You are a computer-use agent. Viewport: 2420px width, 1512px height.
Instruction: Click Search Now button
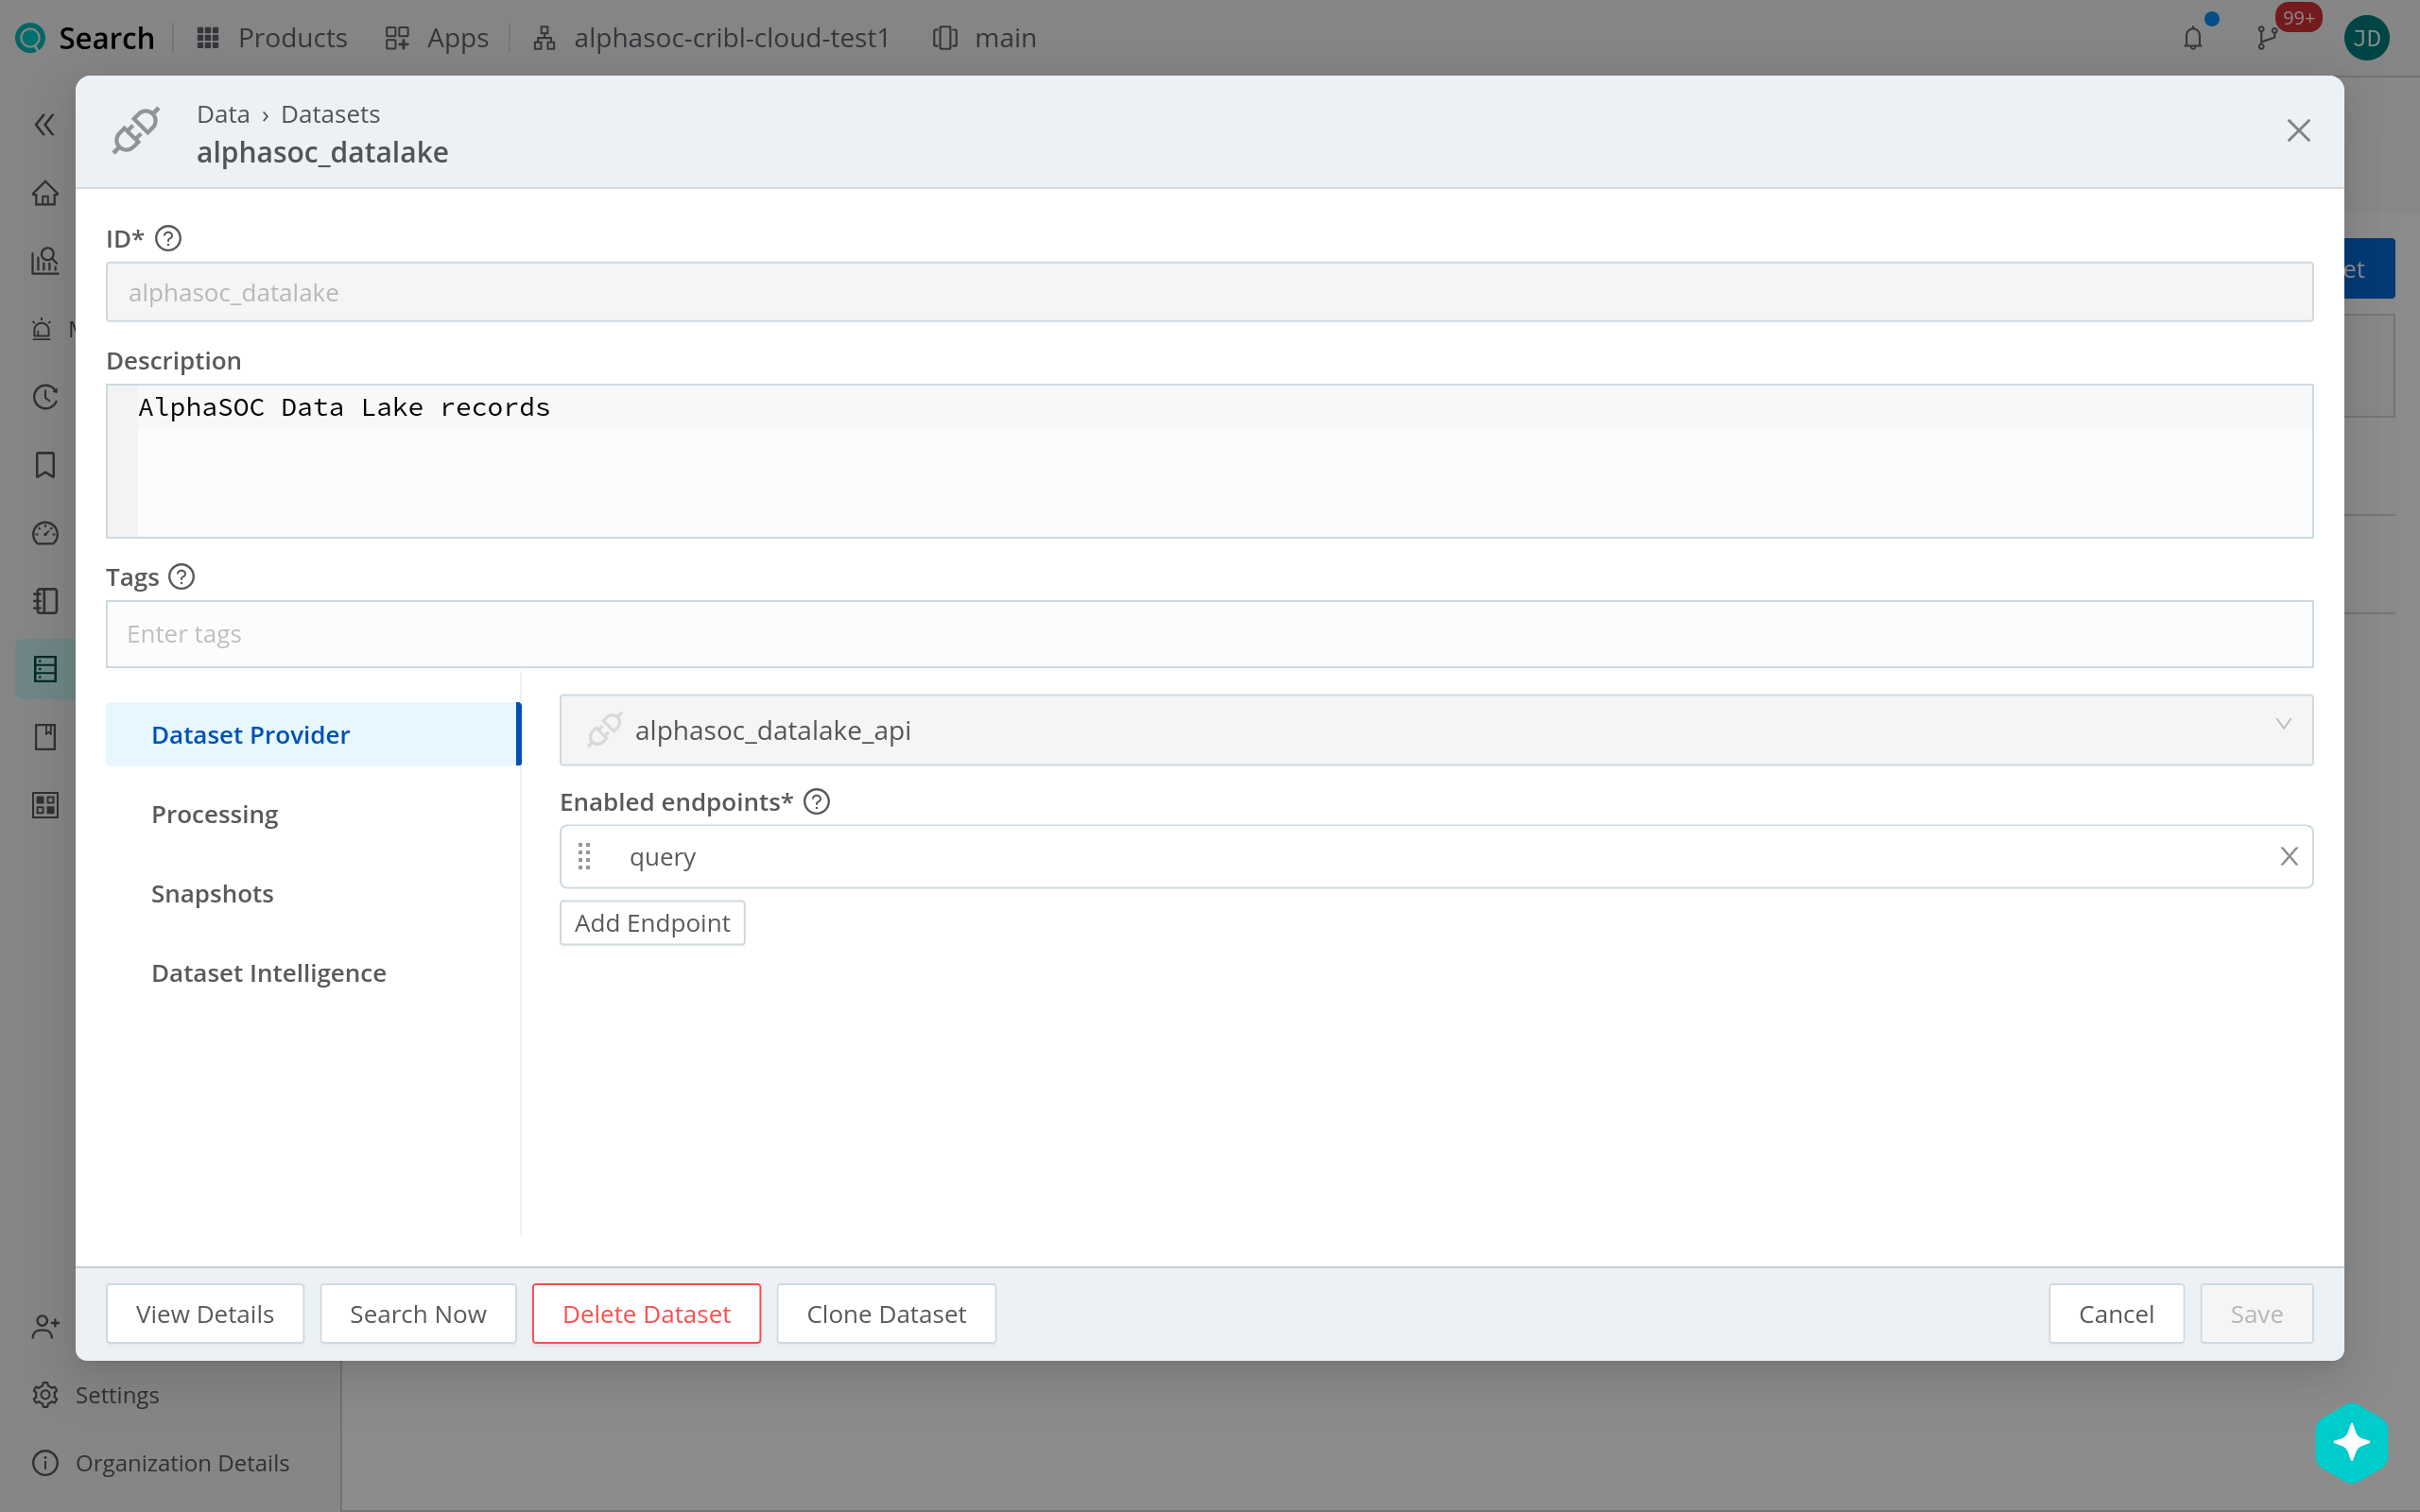[418, 1314]
